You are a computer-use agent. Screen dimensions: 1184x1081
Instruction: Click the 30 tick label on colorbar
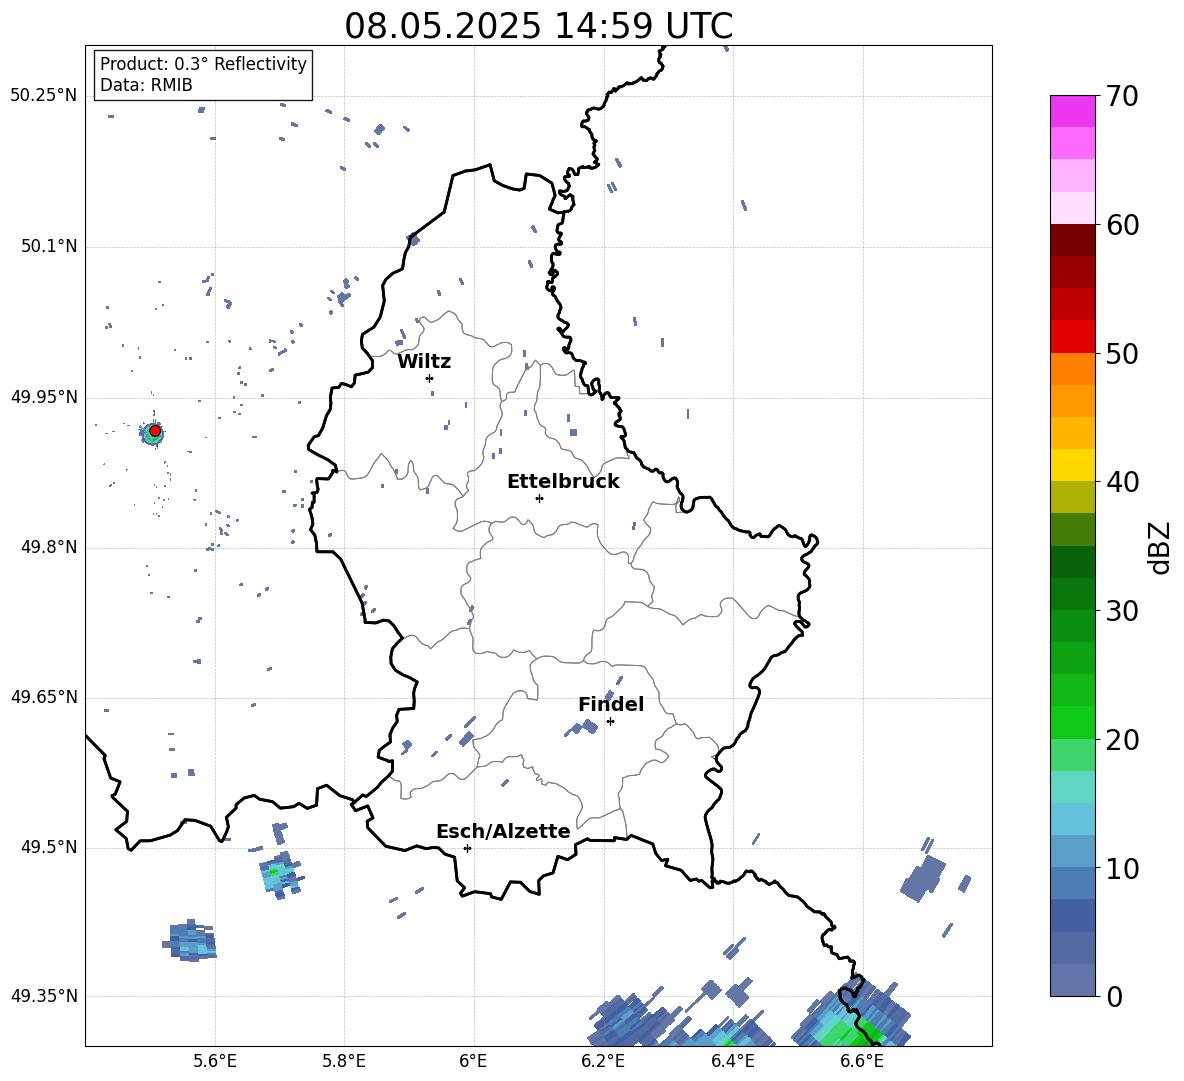coord(1122,611)
